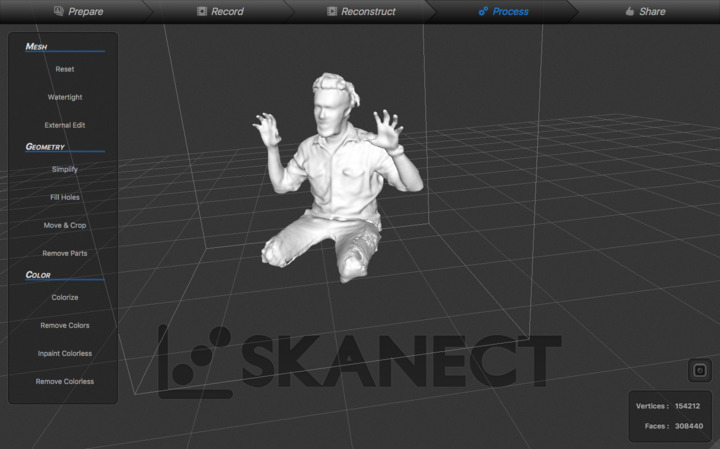Click the Faces count 308440

(689, 427)
